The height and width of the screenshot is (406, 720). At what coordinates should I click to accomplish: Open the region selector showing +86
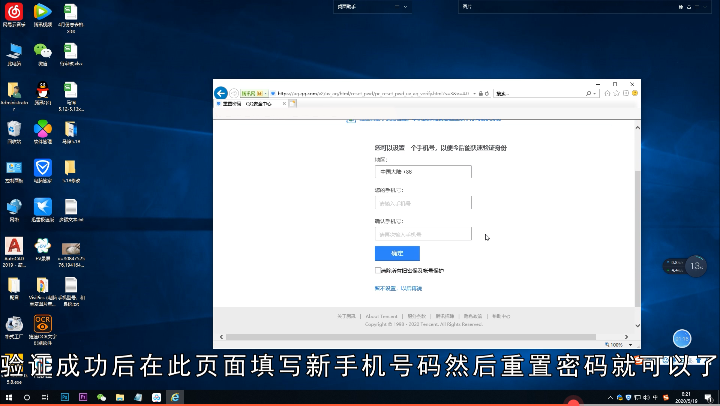point(422,172)
